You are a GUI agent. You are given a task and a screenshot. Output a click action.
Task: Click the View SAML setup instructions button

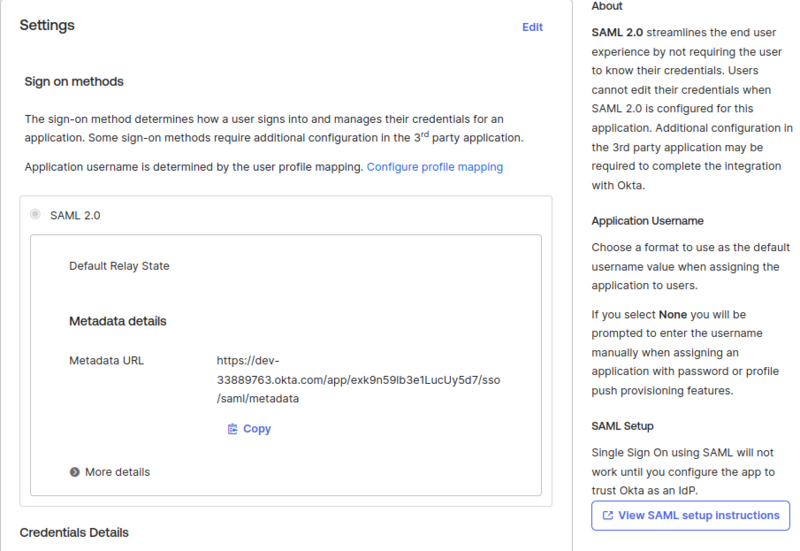(x=690, y=516)
